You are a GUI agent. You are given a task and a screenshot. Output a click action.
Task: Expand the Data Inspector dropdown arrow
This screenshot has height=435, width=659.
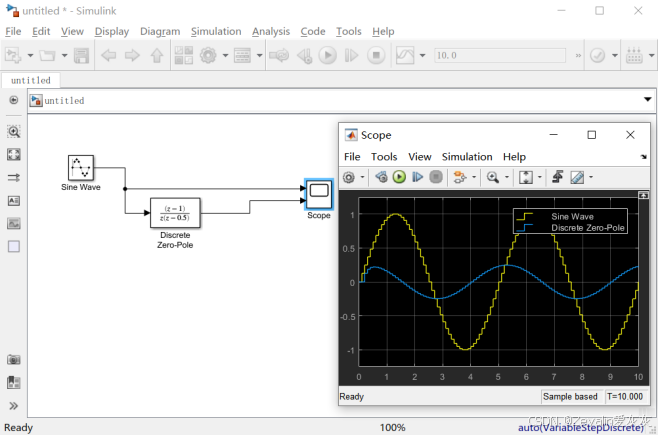(422, 55)
